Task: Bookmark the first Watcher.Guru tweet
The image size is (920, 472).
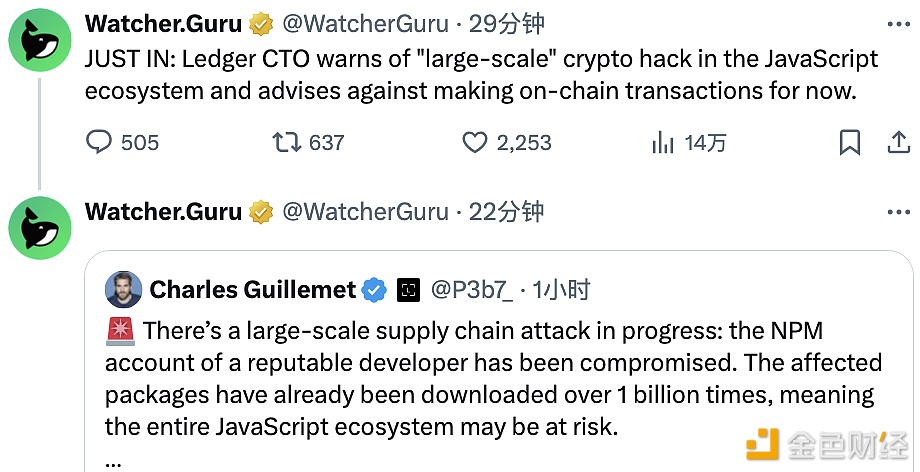Action: (x=849, y=143)
